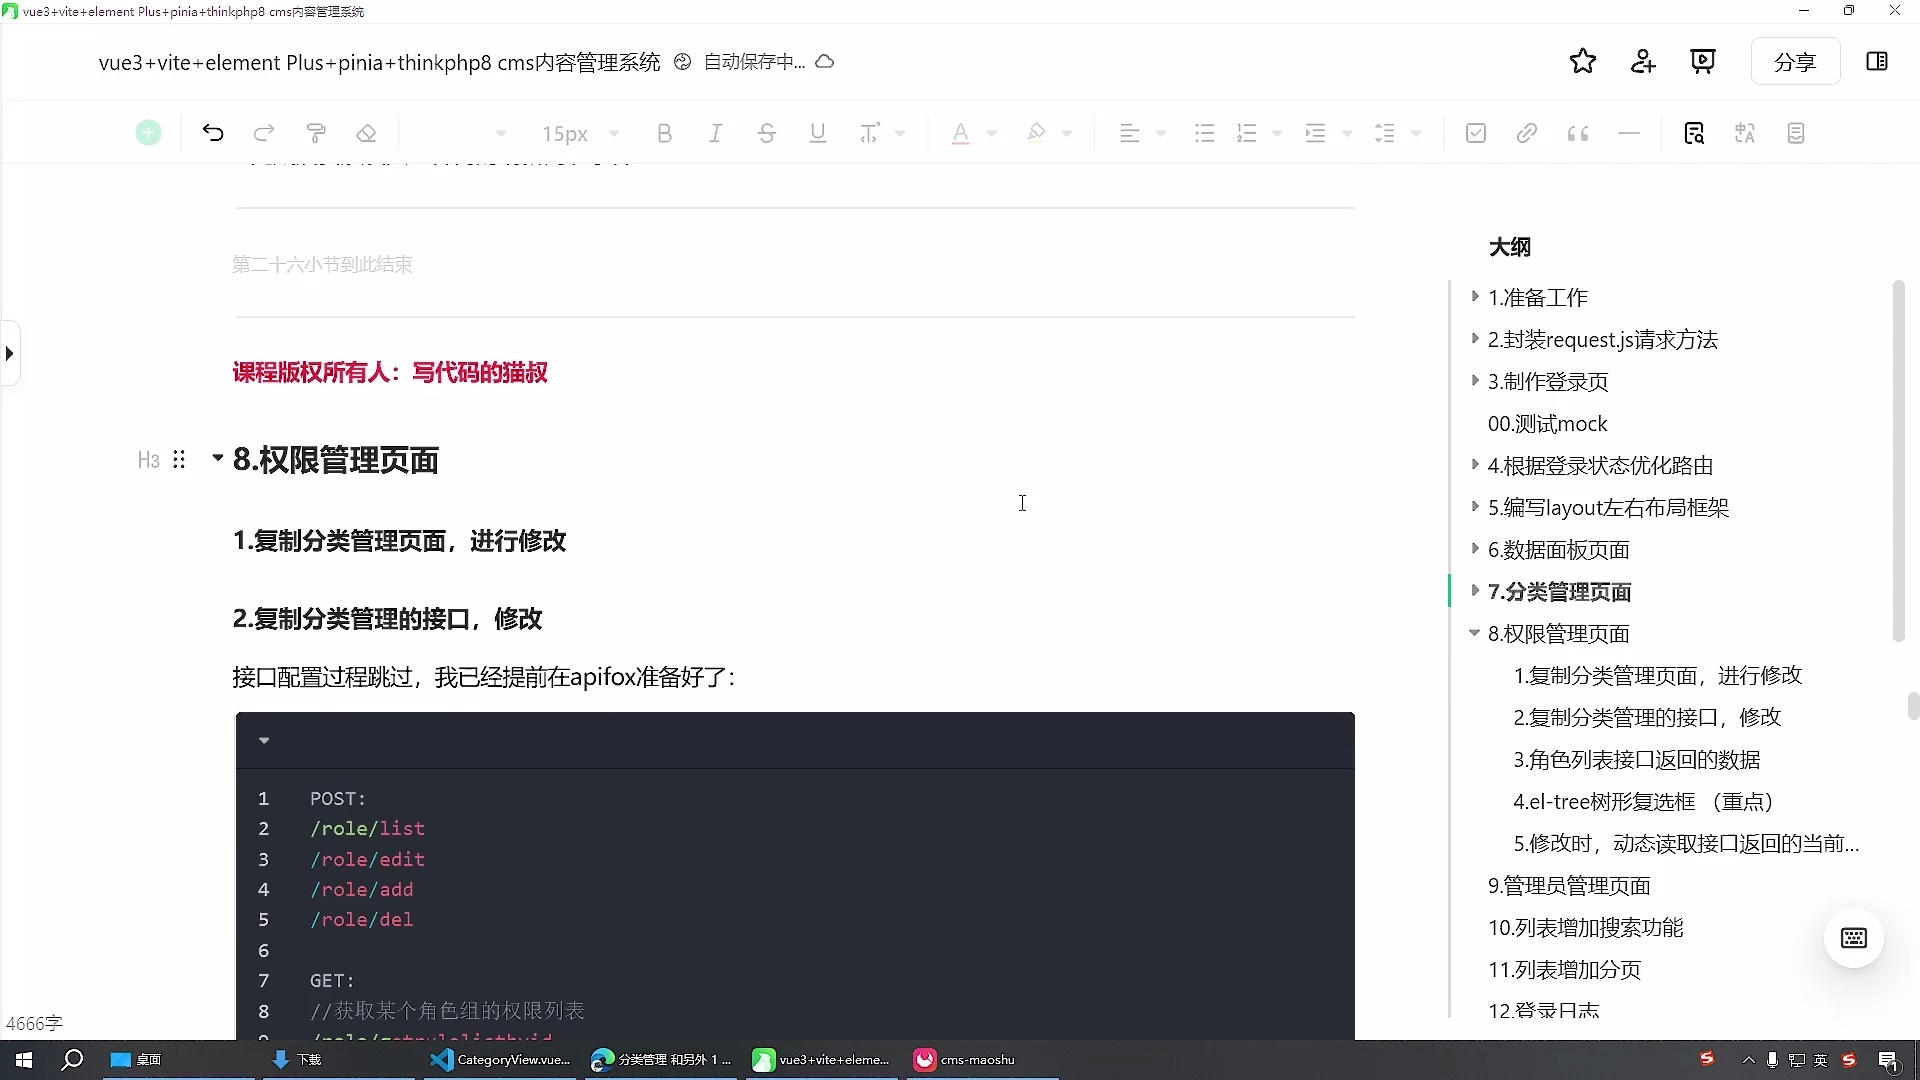Open the font size dropdown

(x=580, y=133)
